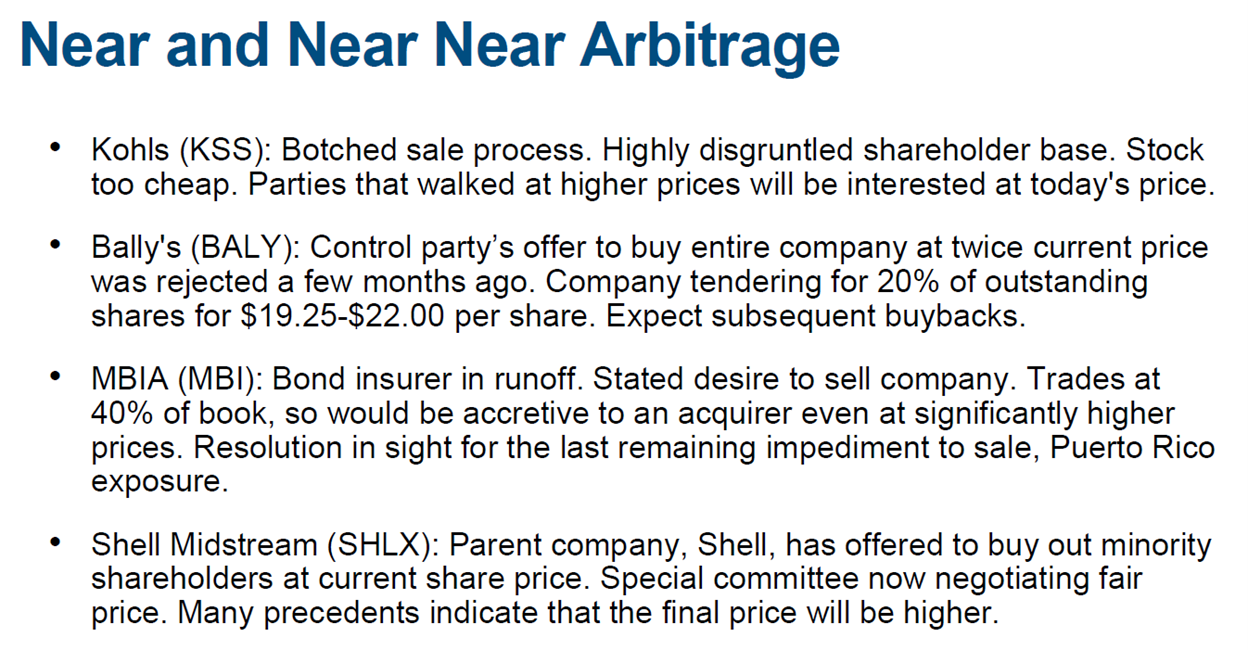
Task: Click the slide title Near and Near Near Arbitrage
Action: 429,47
